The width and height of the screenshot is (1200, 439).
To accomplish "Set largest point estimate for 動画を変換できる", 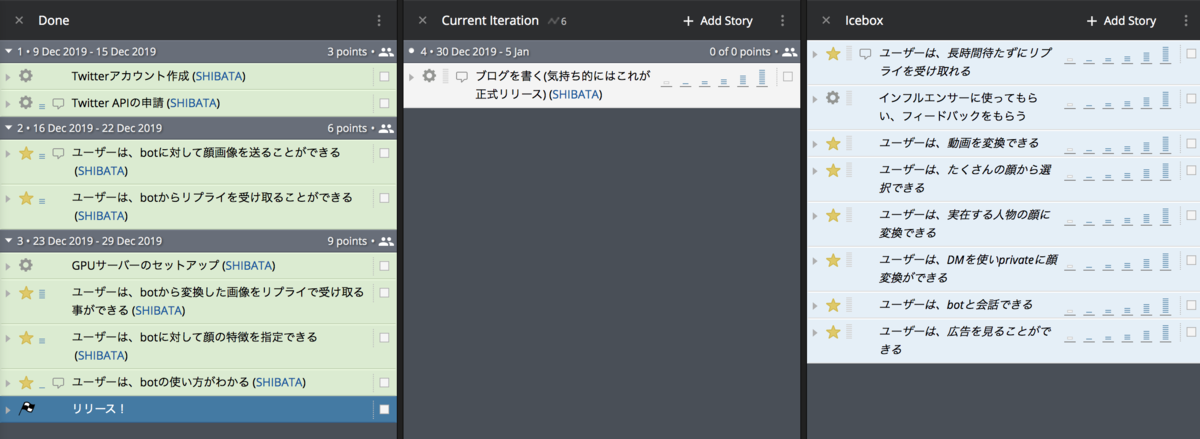I will pyautogui.click(x=1166, y=143).
